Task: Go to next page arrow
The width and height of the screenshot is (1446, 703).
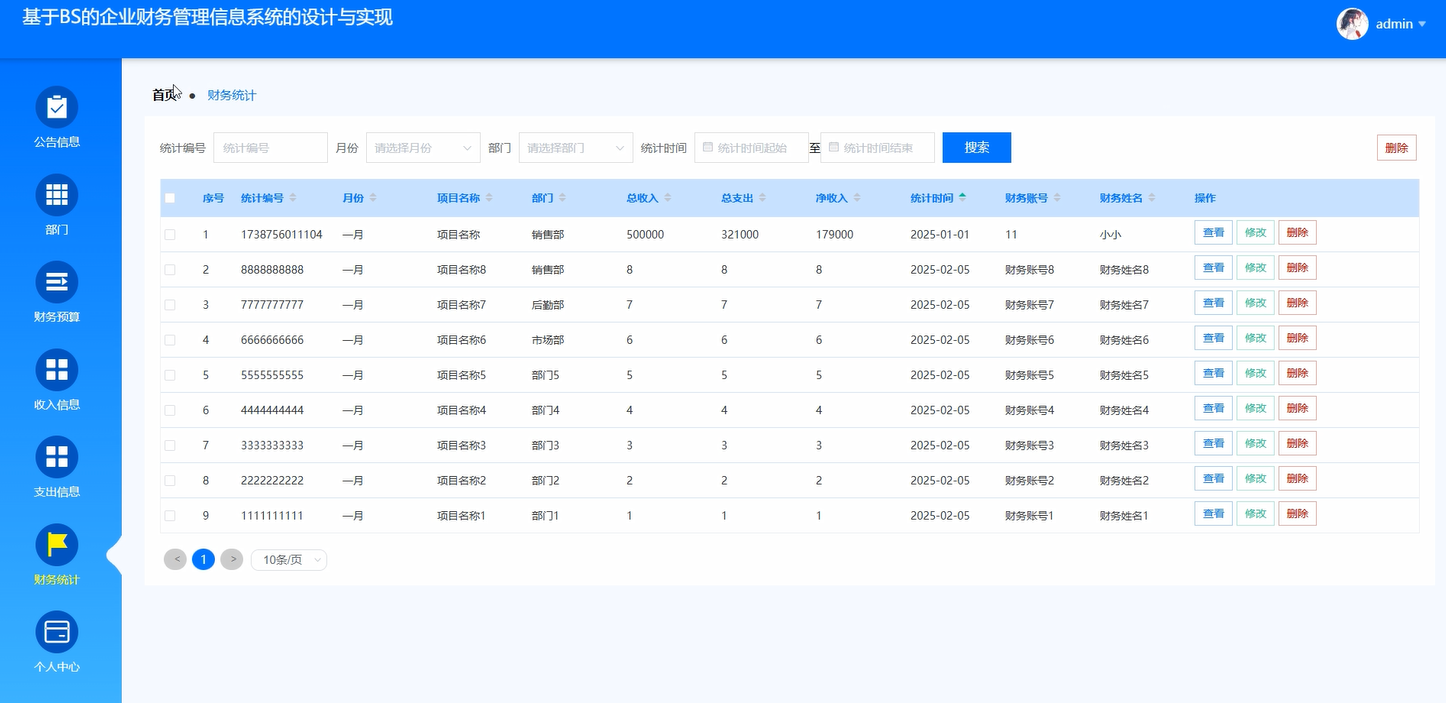Action: [231, 559]
